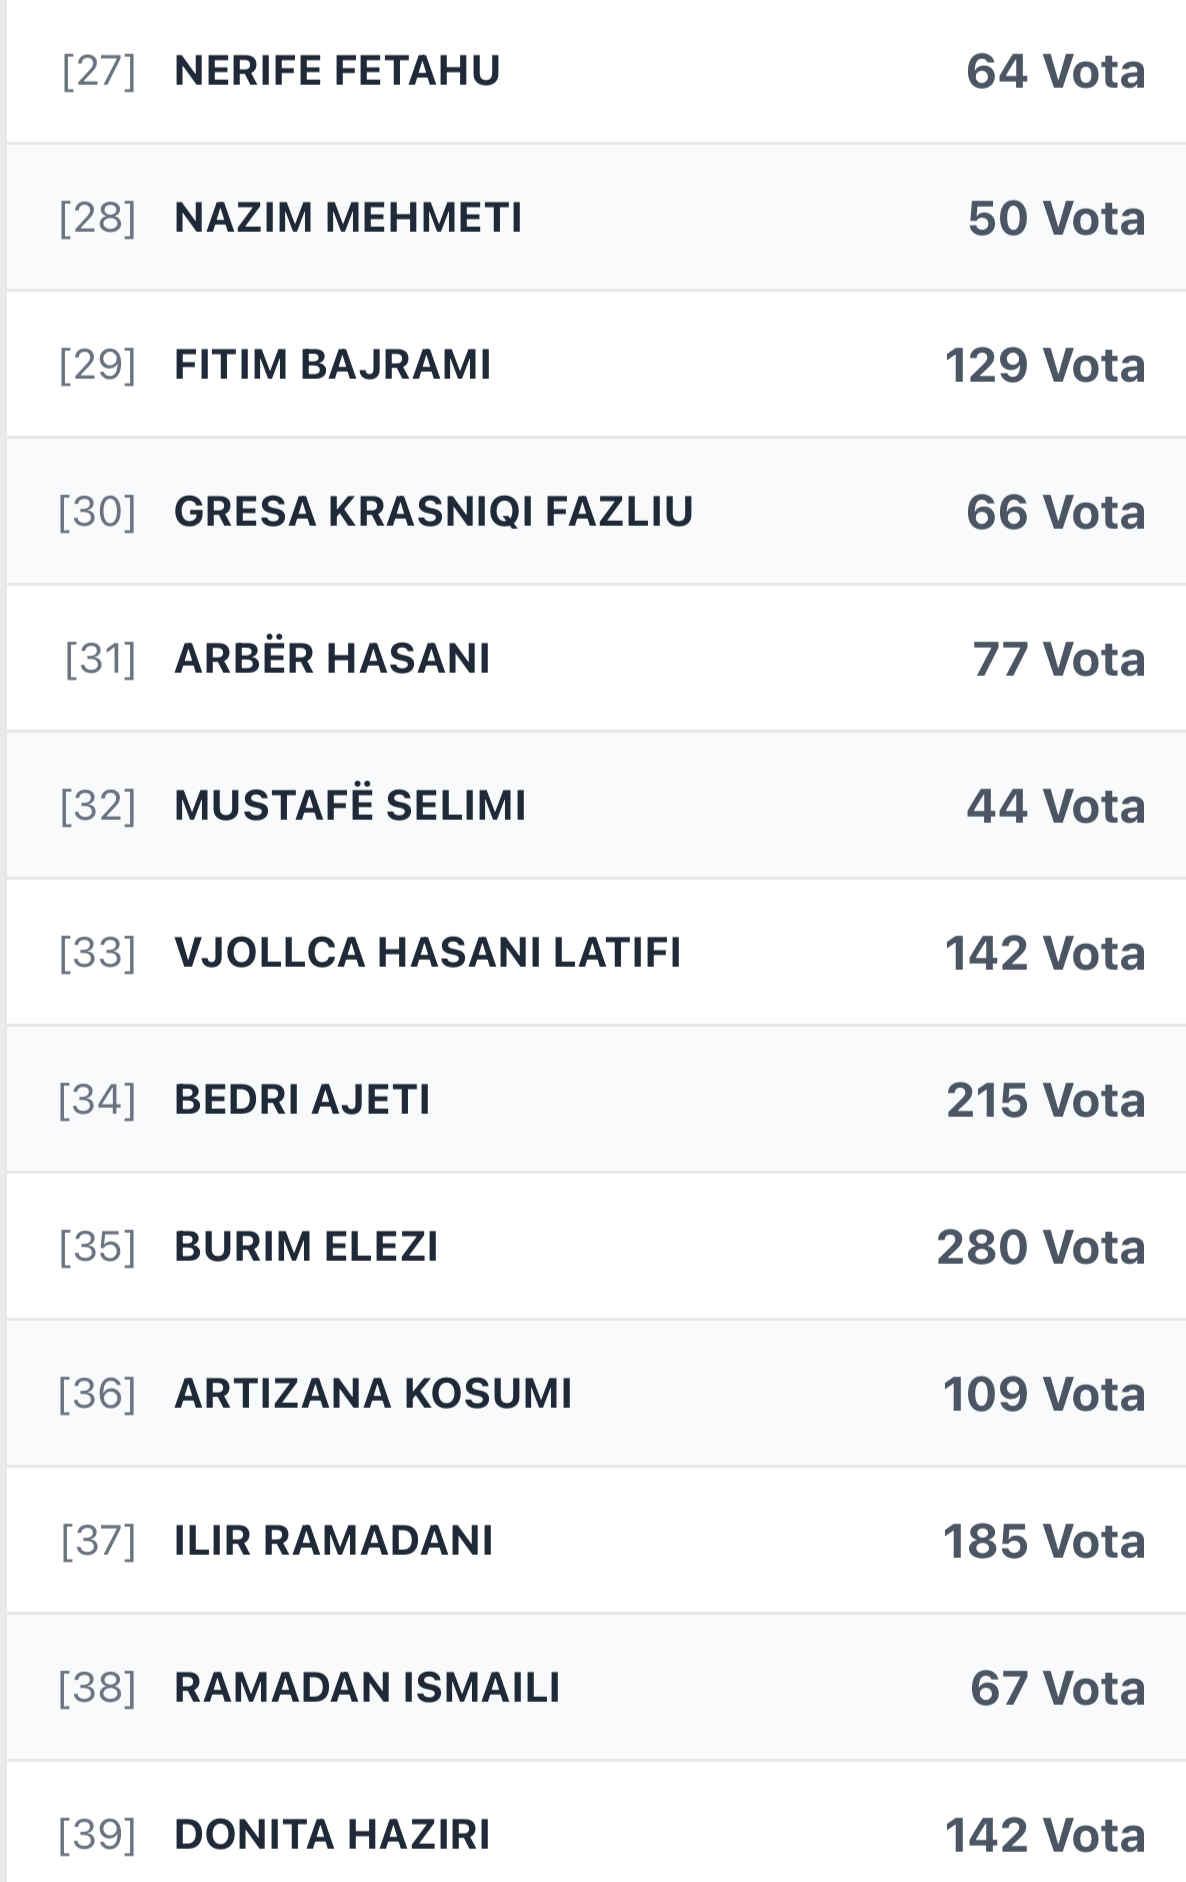Click the name Bedri Ajeti
1186x1882 pixels.
tap(302, 1100)
